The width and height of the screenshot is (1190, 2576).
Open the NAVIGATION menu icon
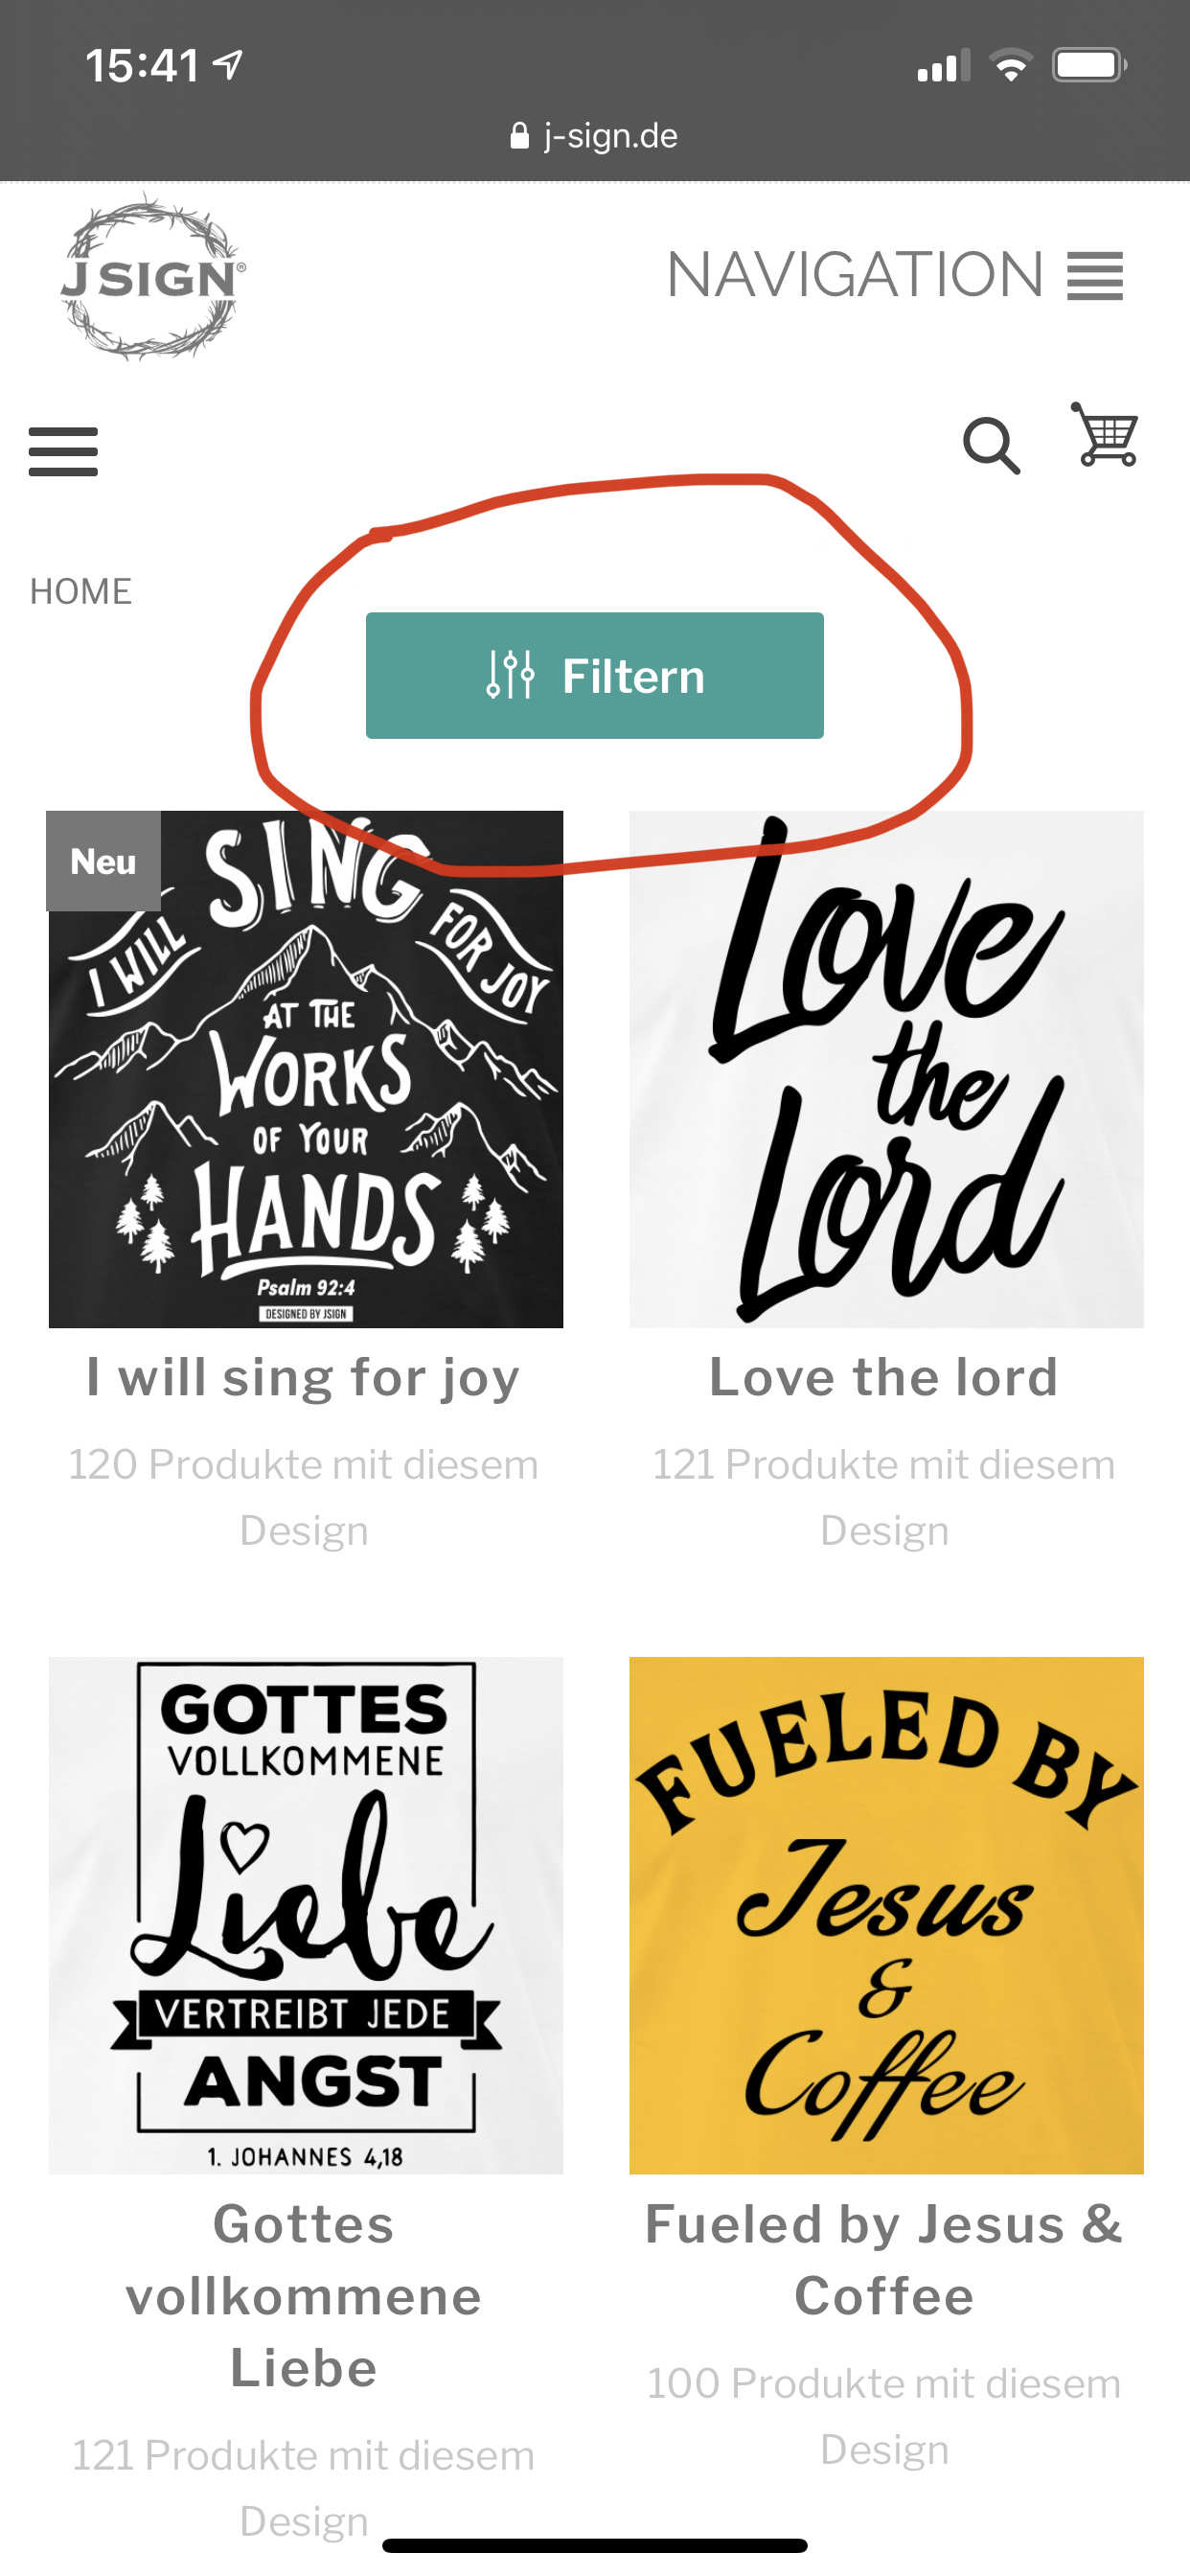pos(1095,276)
